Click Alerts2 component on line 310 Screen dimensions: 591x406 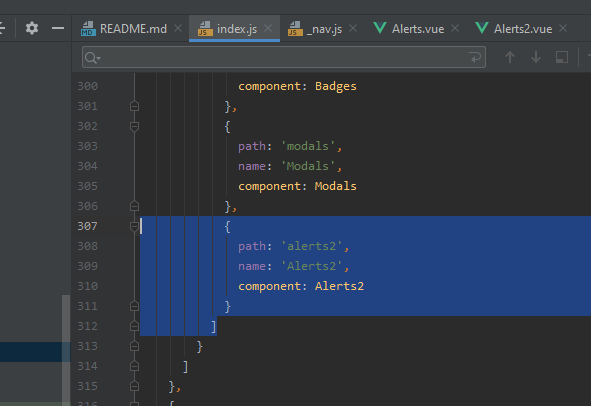(x=339, y=286)
